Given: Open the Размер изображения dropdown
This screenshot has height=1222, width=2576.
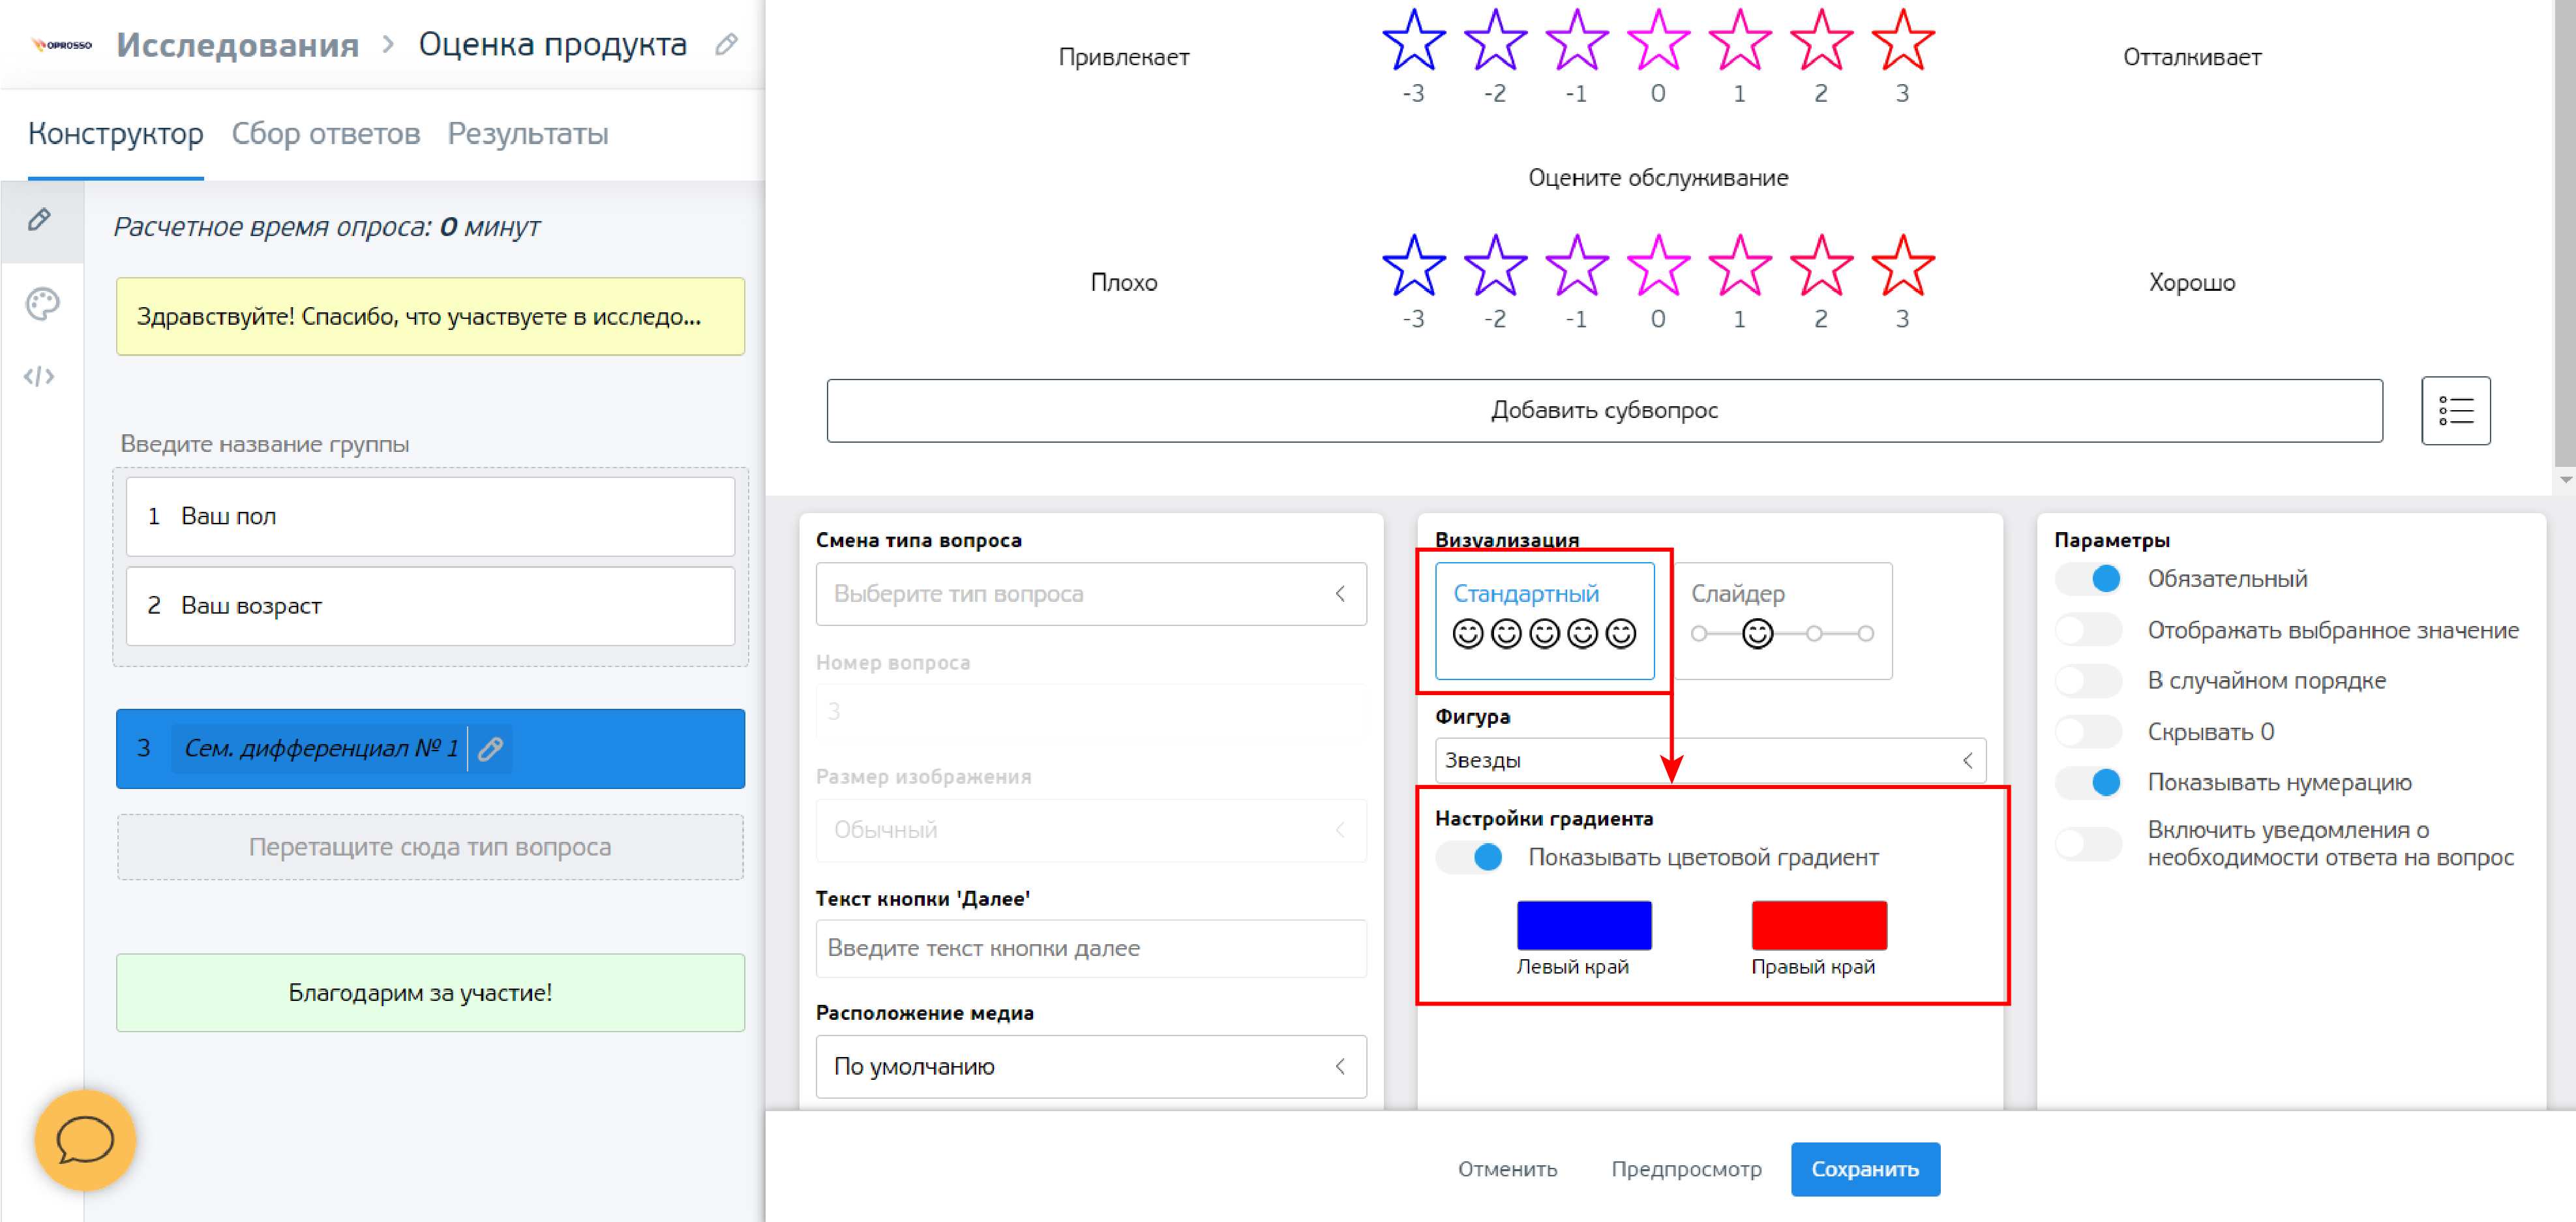Looking at the screenshot, I should point(1091,830).
